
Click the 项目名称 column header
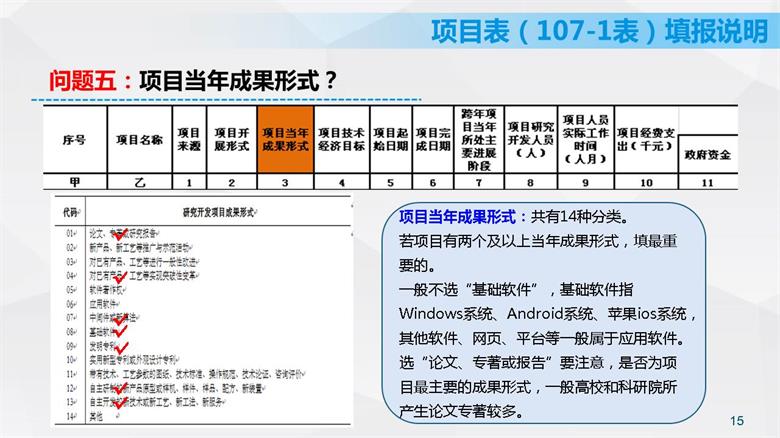coord(139,140)
